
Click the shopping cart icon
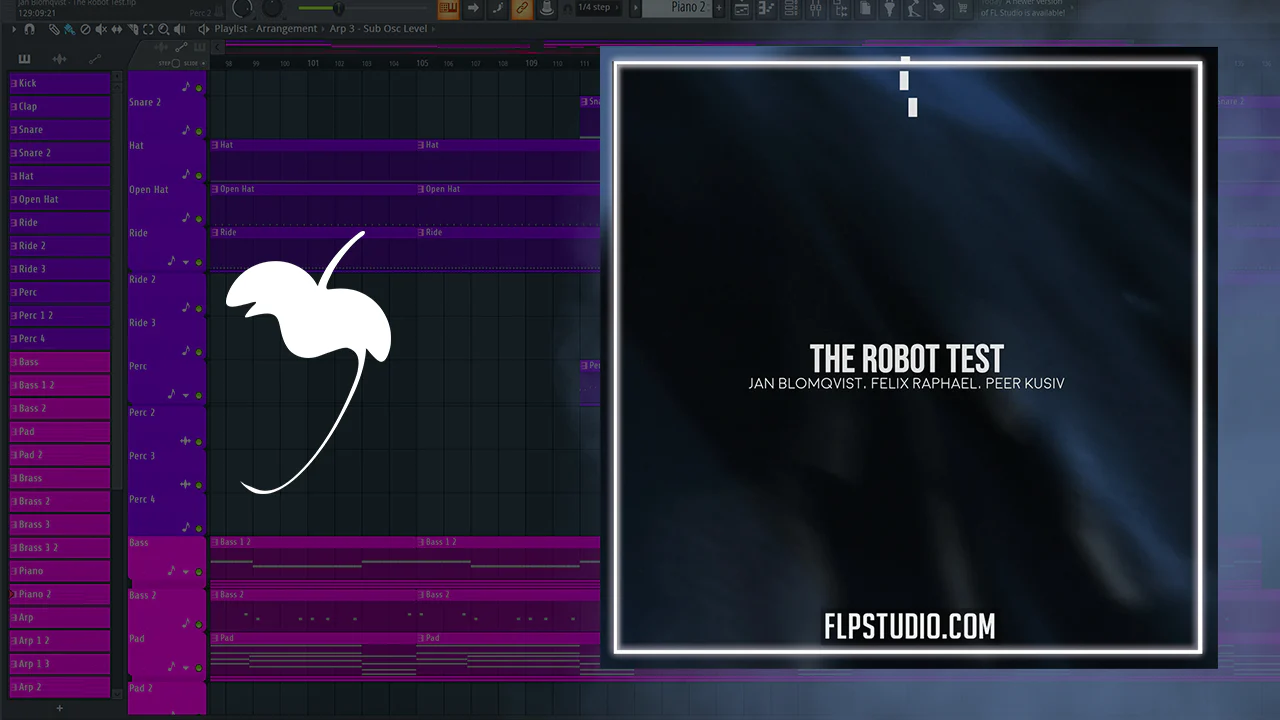click(x=962, y=9)
